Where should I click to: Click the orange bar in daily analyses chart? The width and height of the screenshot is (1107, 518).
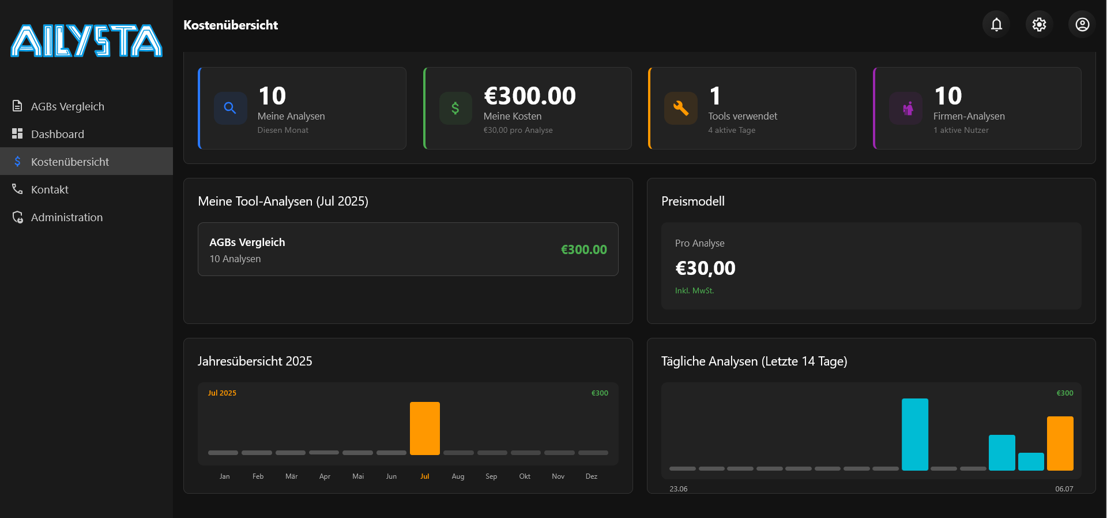click(x=1059, y=443)
